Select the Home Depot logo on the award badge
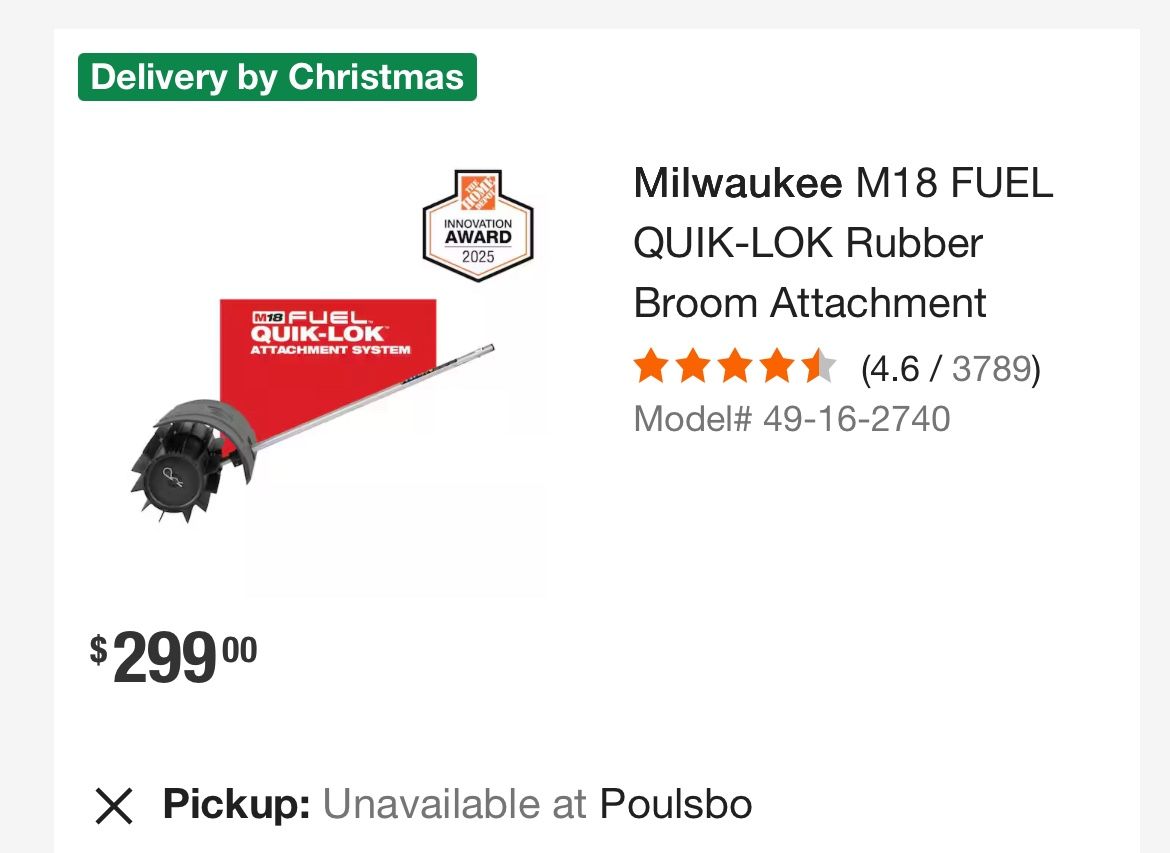This screenshot has height=853, width=1170. click(477, 193)
